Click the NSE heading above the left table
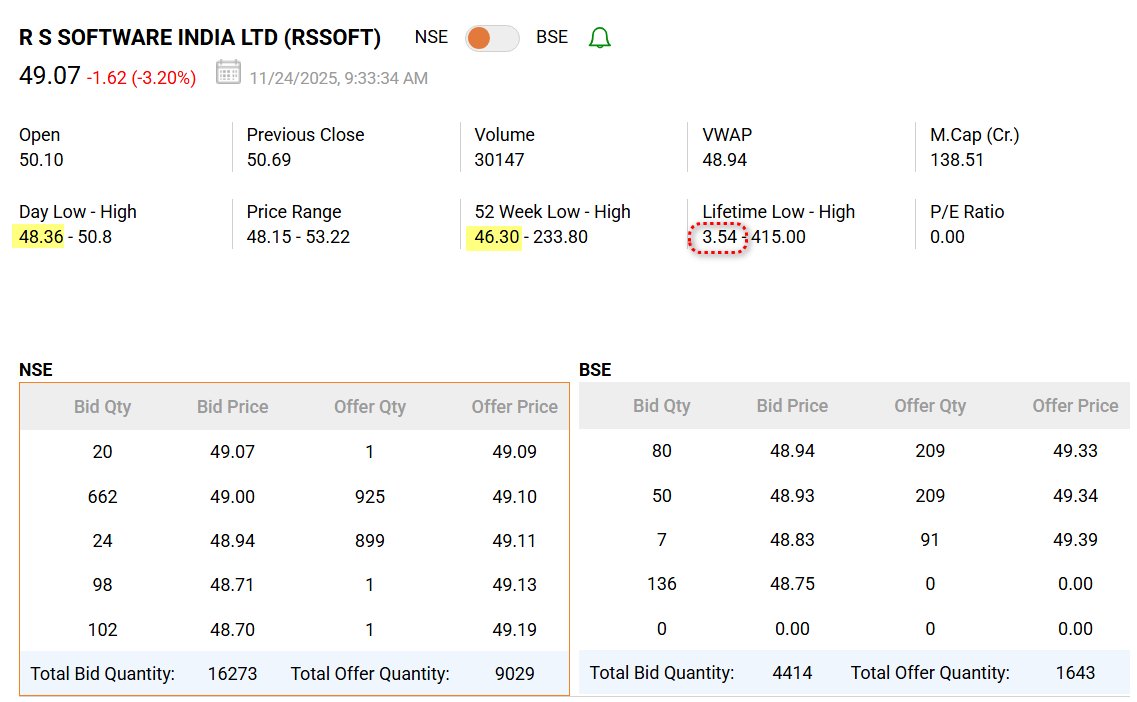Image resolution: width=1137 pixels, height=702 pixels. click(36, 370)
